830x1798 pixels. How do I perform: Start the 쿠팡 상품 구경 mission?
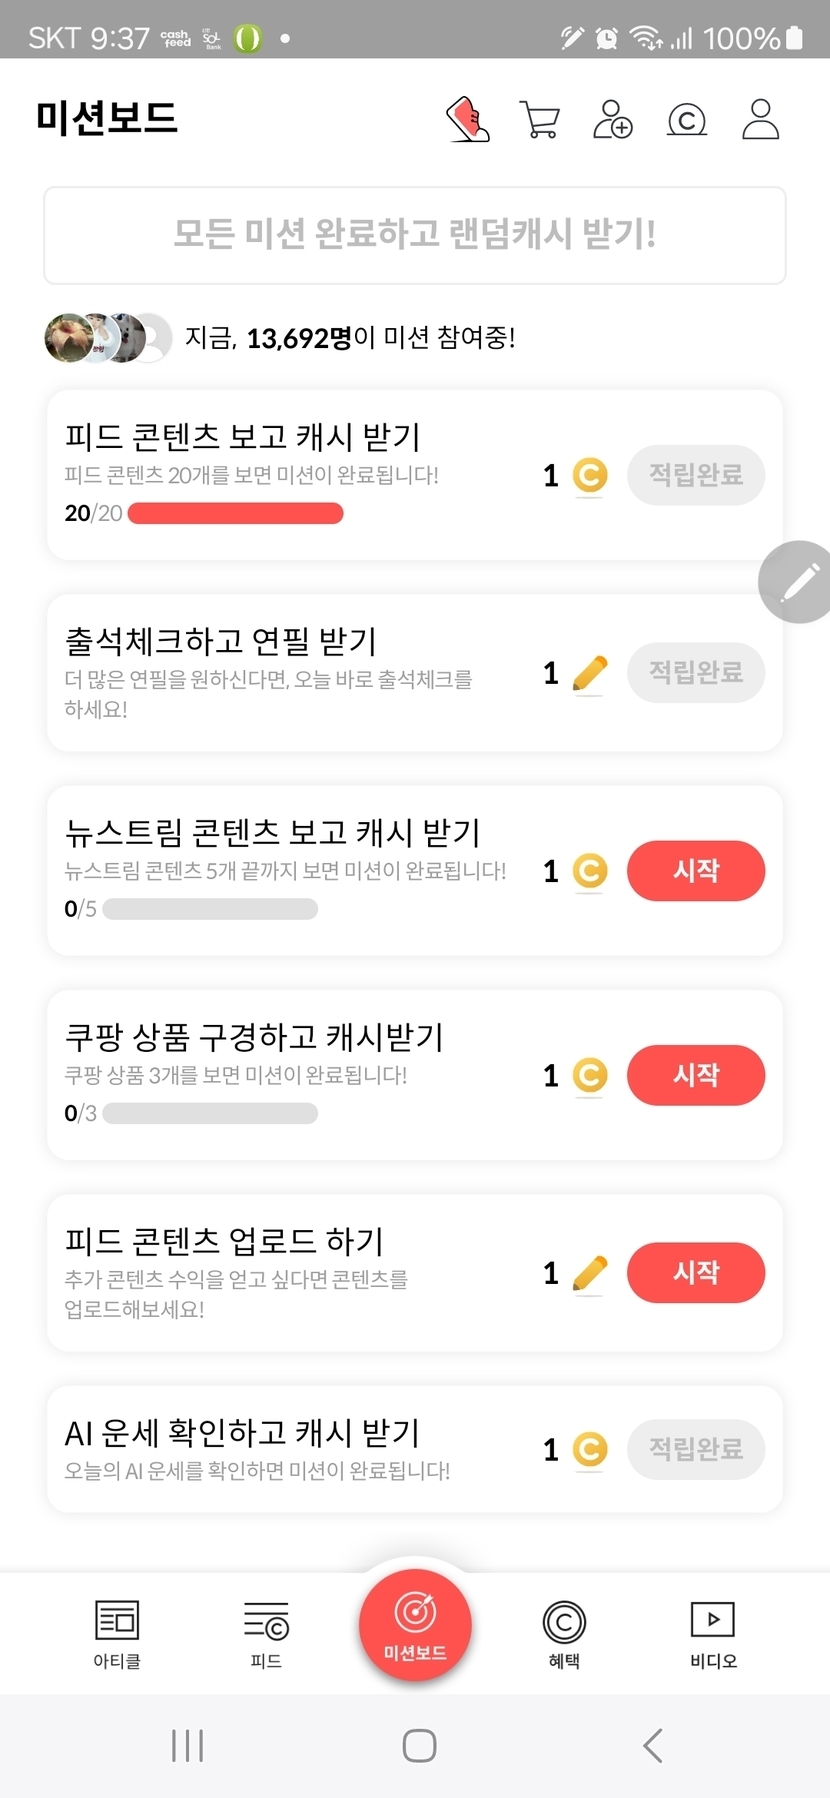pos(696,1075)
